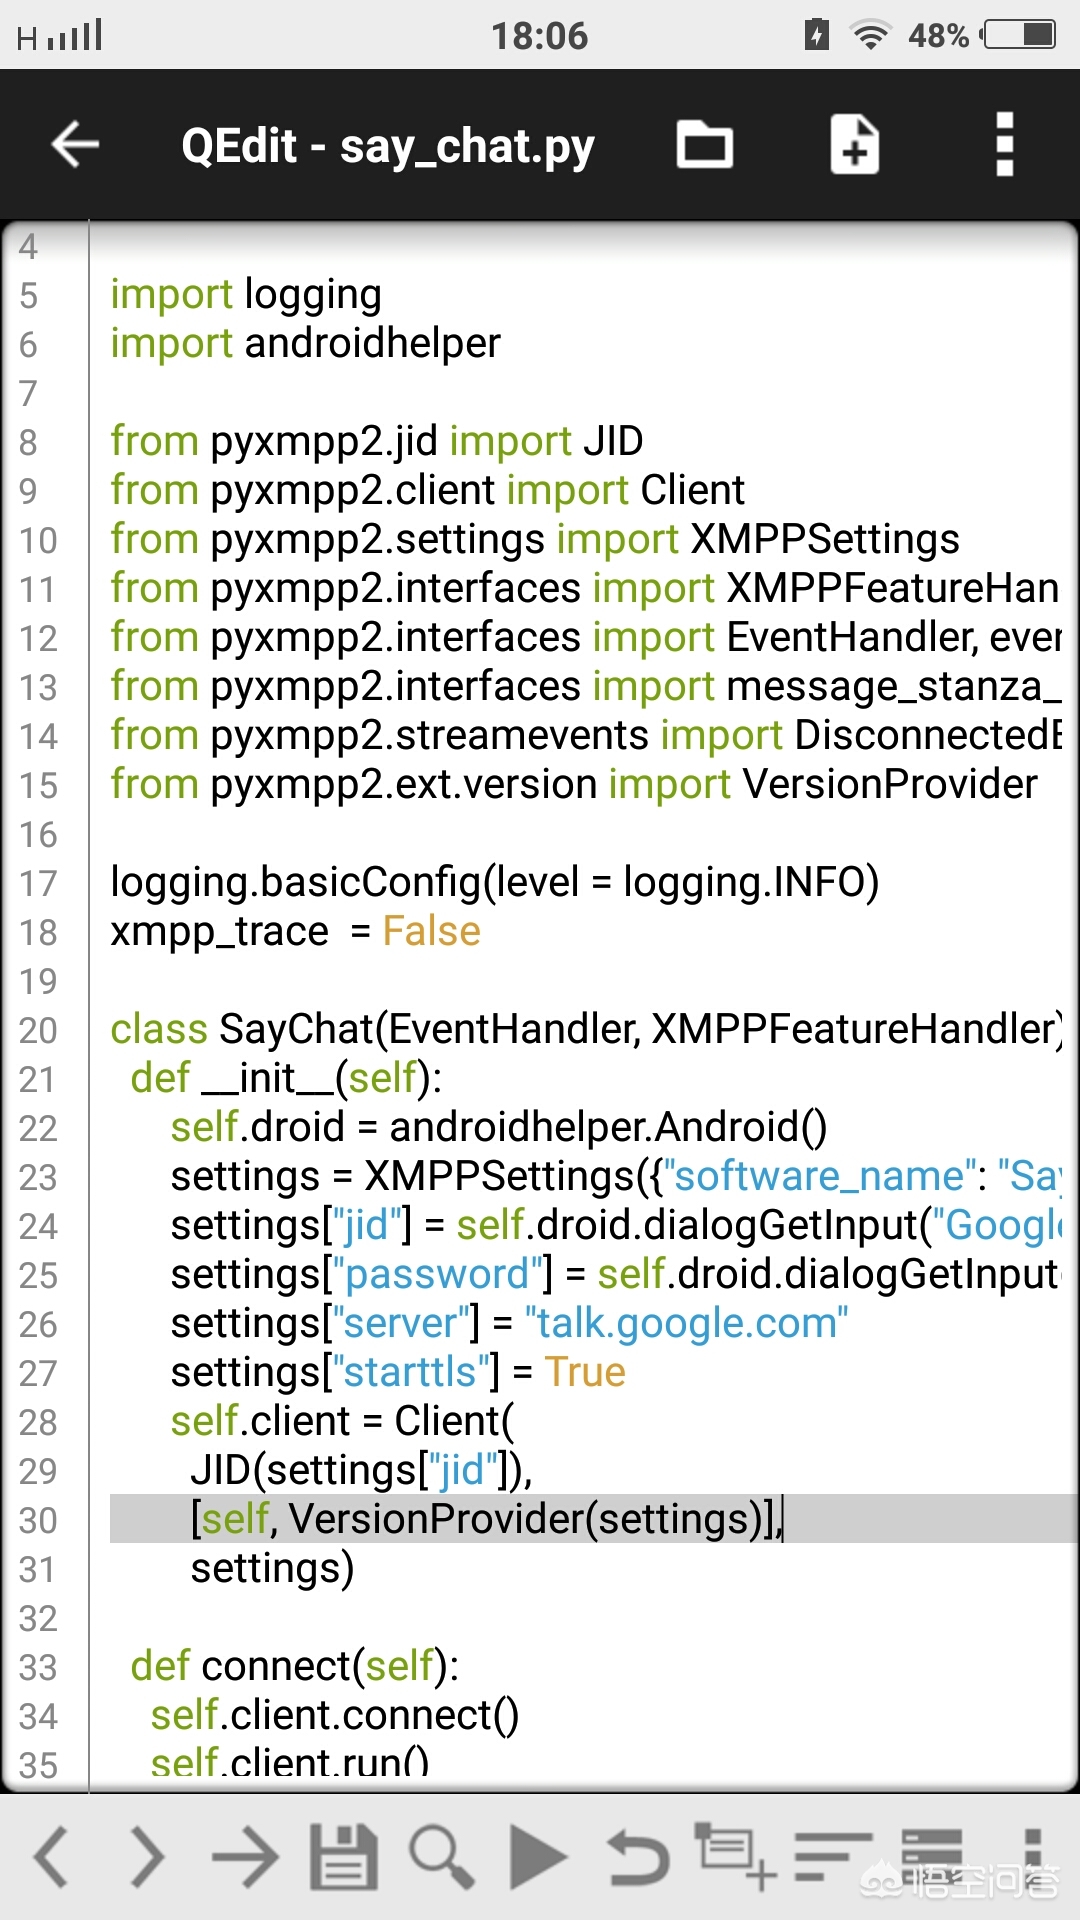The image size is (1080, 1920).
Task: Tap the JID(settings["jid"]) line
Action: (361, 1470)
